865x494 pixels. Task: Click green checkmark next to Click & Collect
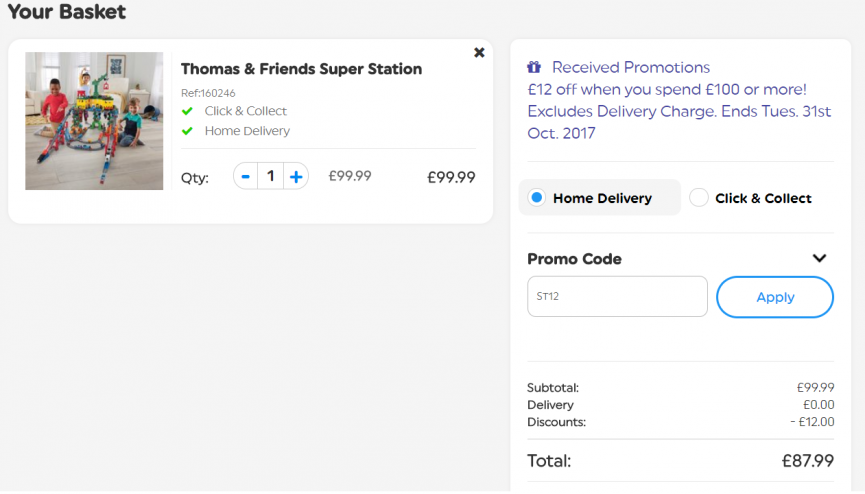tap(188, 111)
